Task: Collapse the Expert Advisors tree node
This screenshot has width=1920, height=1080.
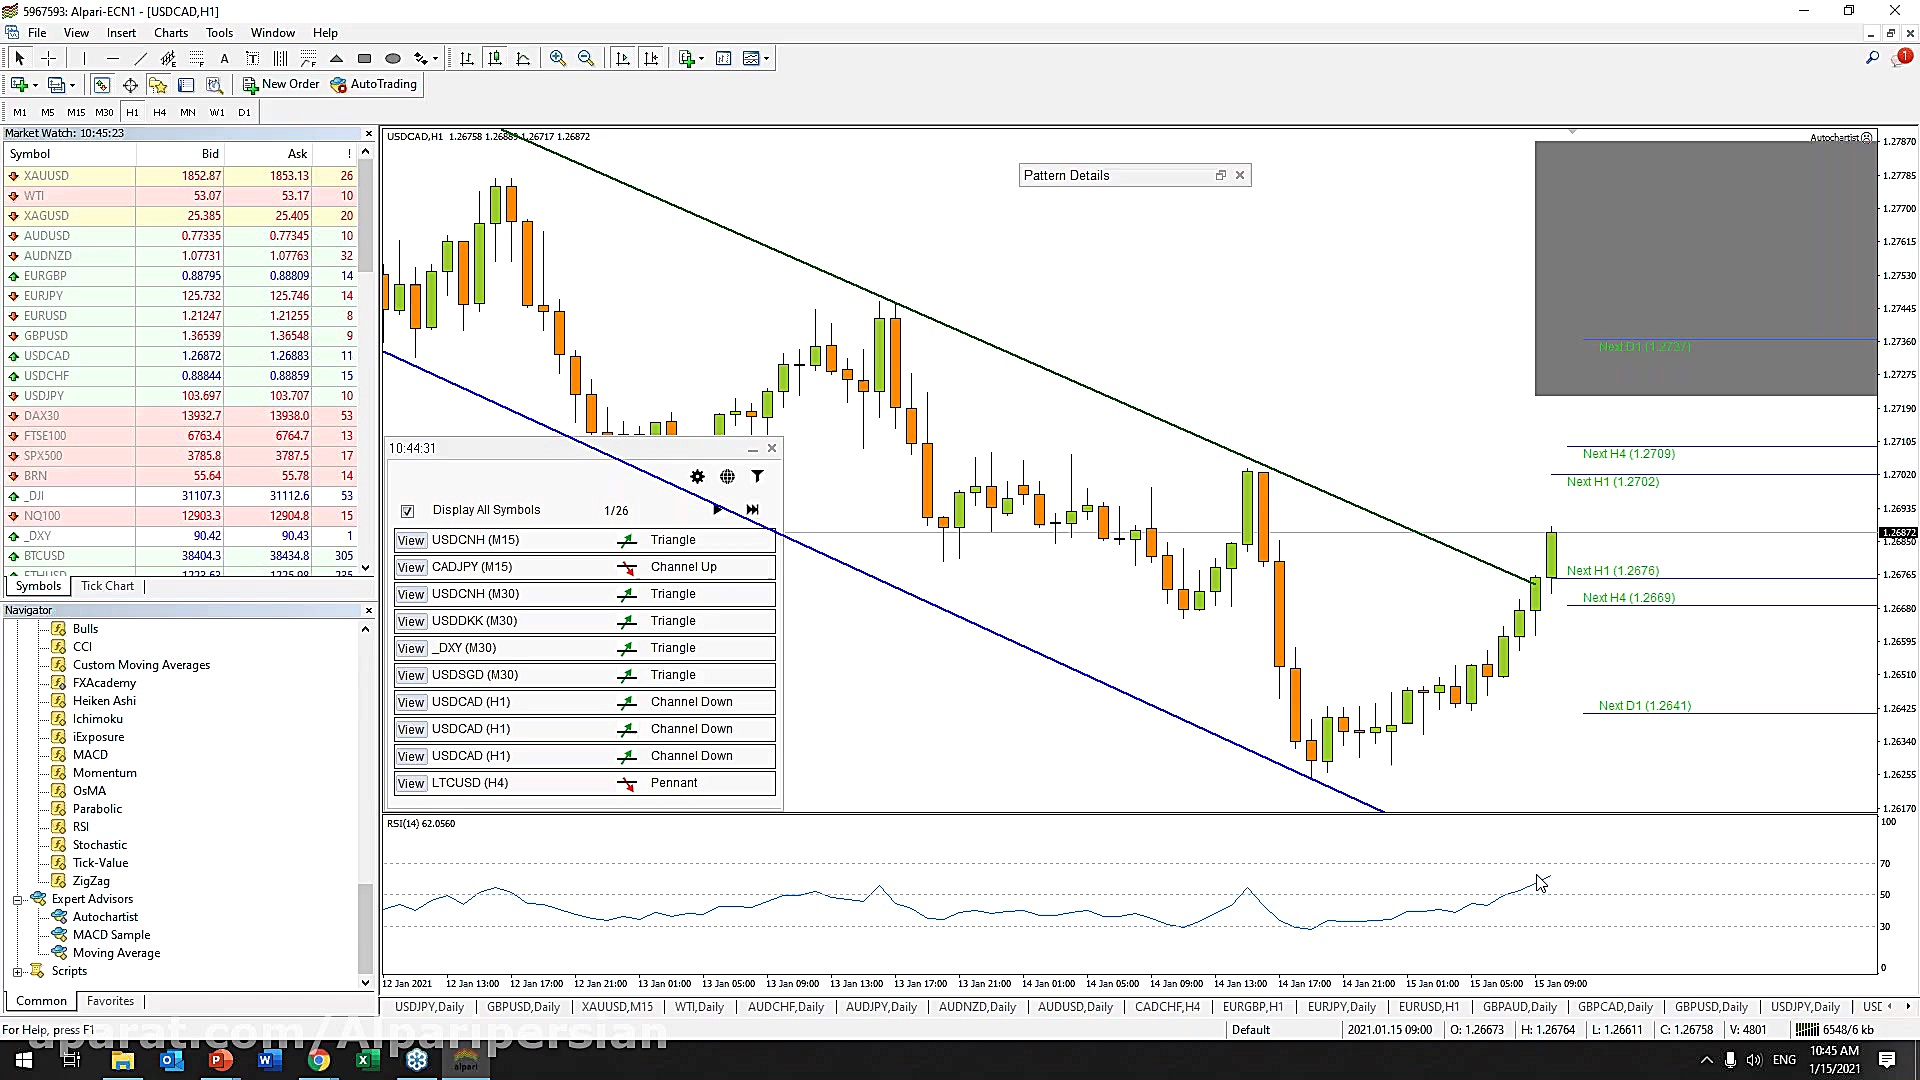Action: point(17,900)
